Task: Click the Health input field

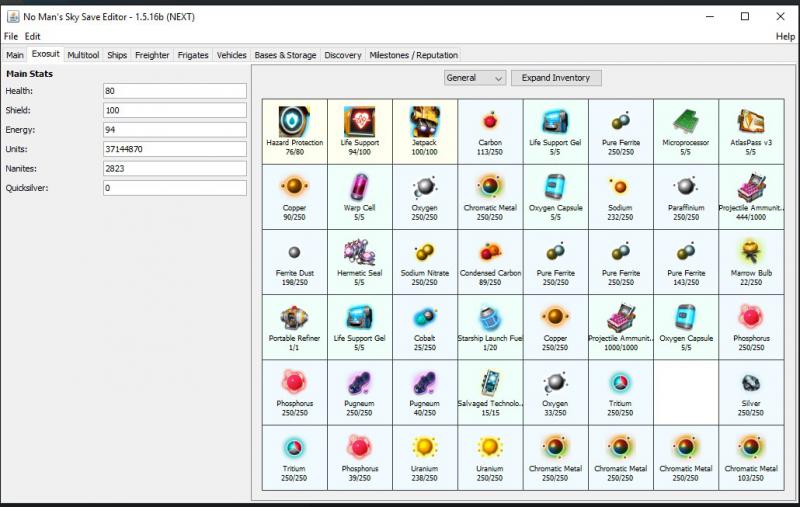Action: pyautogui.click(x=174, y=91)
